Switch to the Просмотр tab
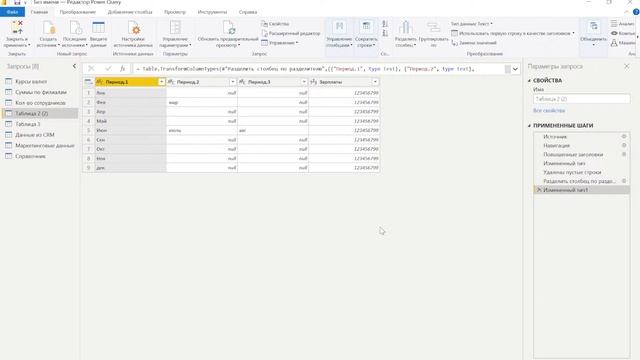The width and height of the screenshot is (640, 360). pos(175,12)
